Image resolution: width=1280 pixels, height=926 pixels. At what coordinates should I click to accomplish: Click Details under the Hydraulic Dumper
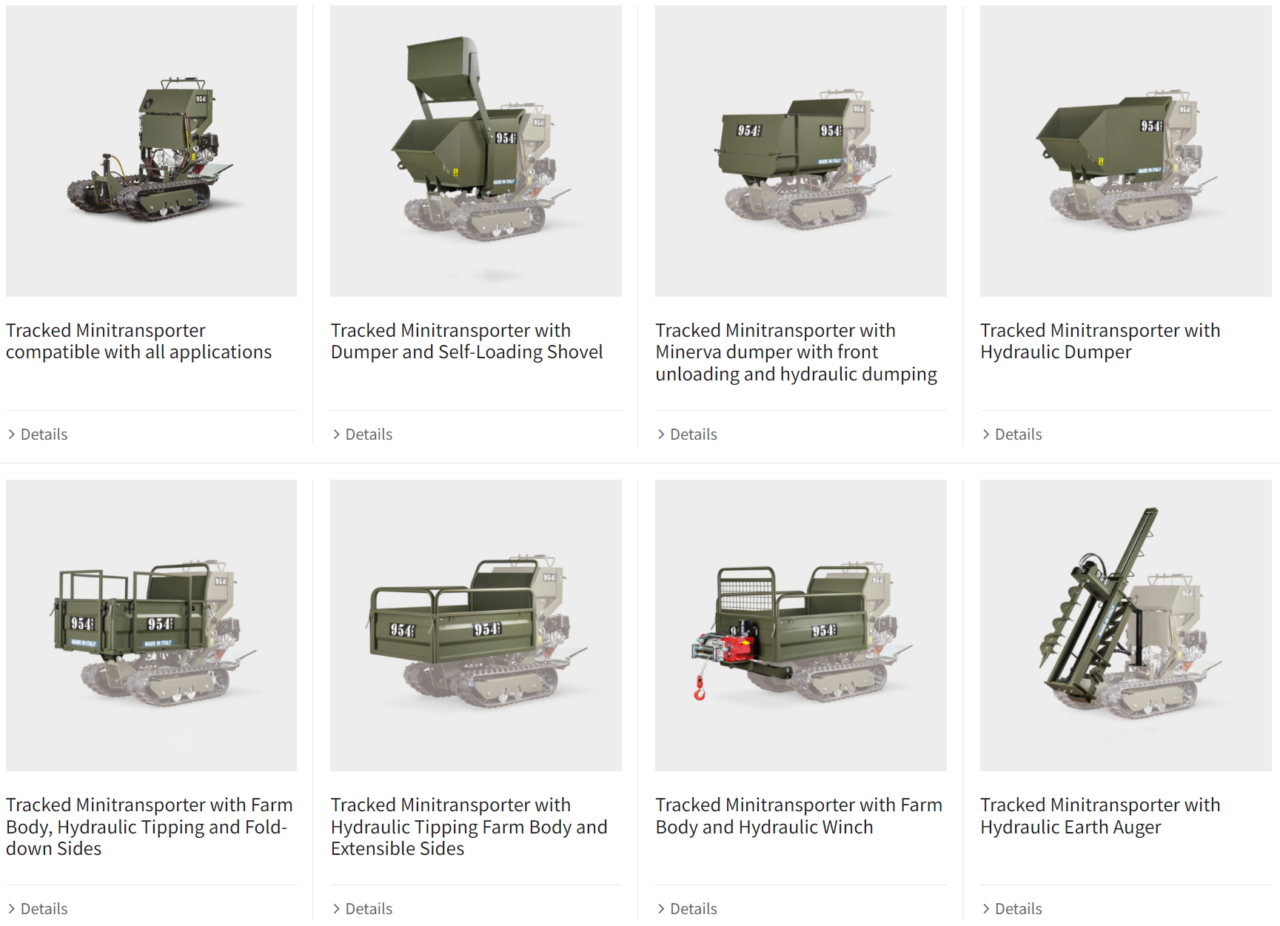(1012, 434)
